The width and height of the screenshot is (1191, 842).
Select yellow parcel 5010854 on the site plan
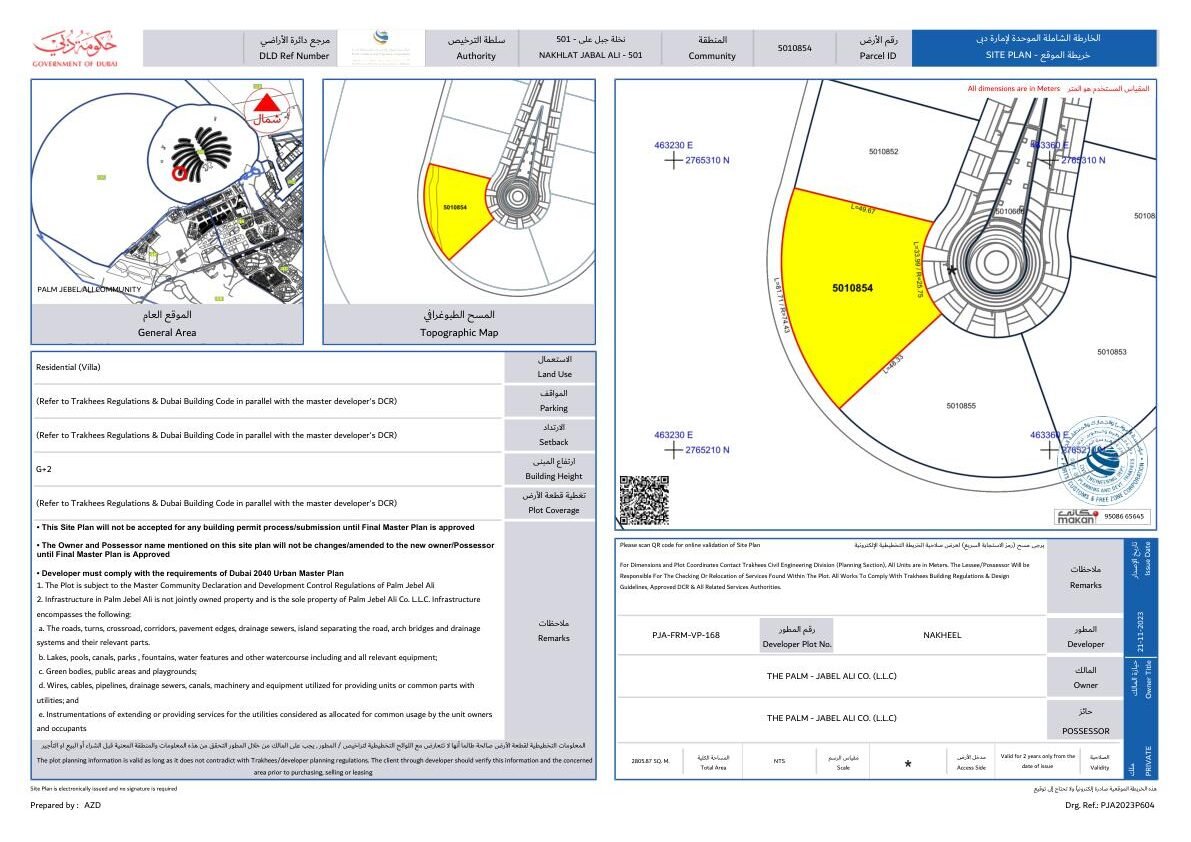pos(852,300)
